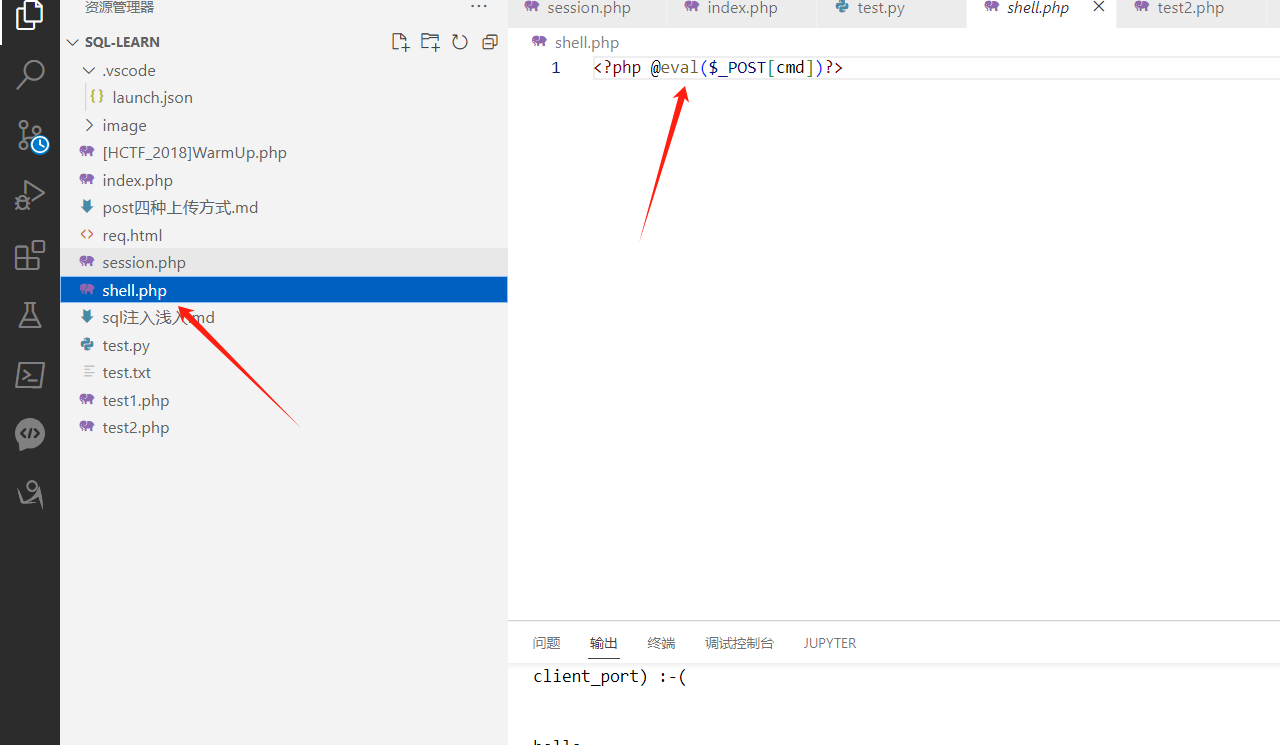Close the shell.php editor tab
The width and height of the screenshot is (1280, 745).
[1098, 7]
